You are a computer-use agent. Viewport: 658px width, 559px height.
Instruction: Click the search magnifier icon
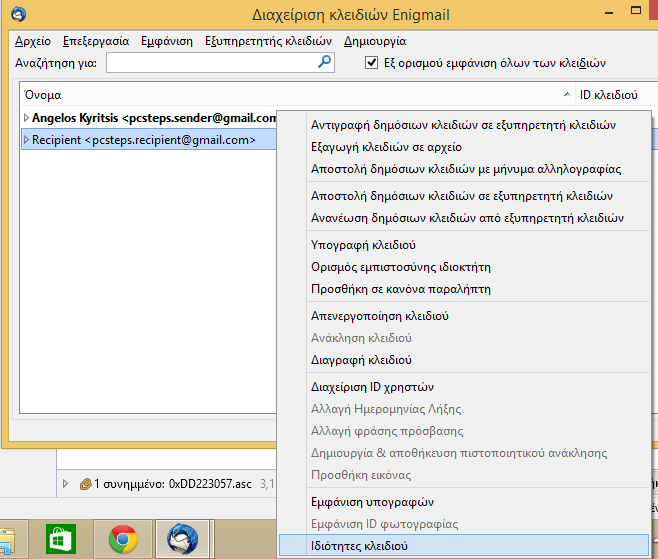(324, 62)
